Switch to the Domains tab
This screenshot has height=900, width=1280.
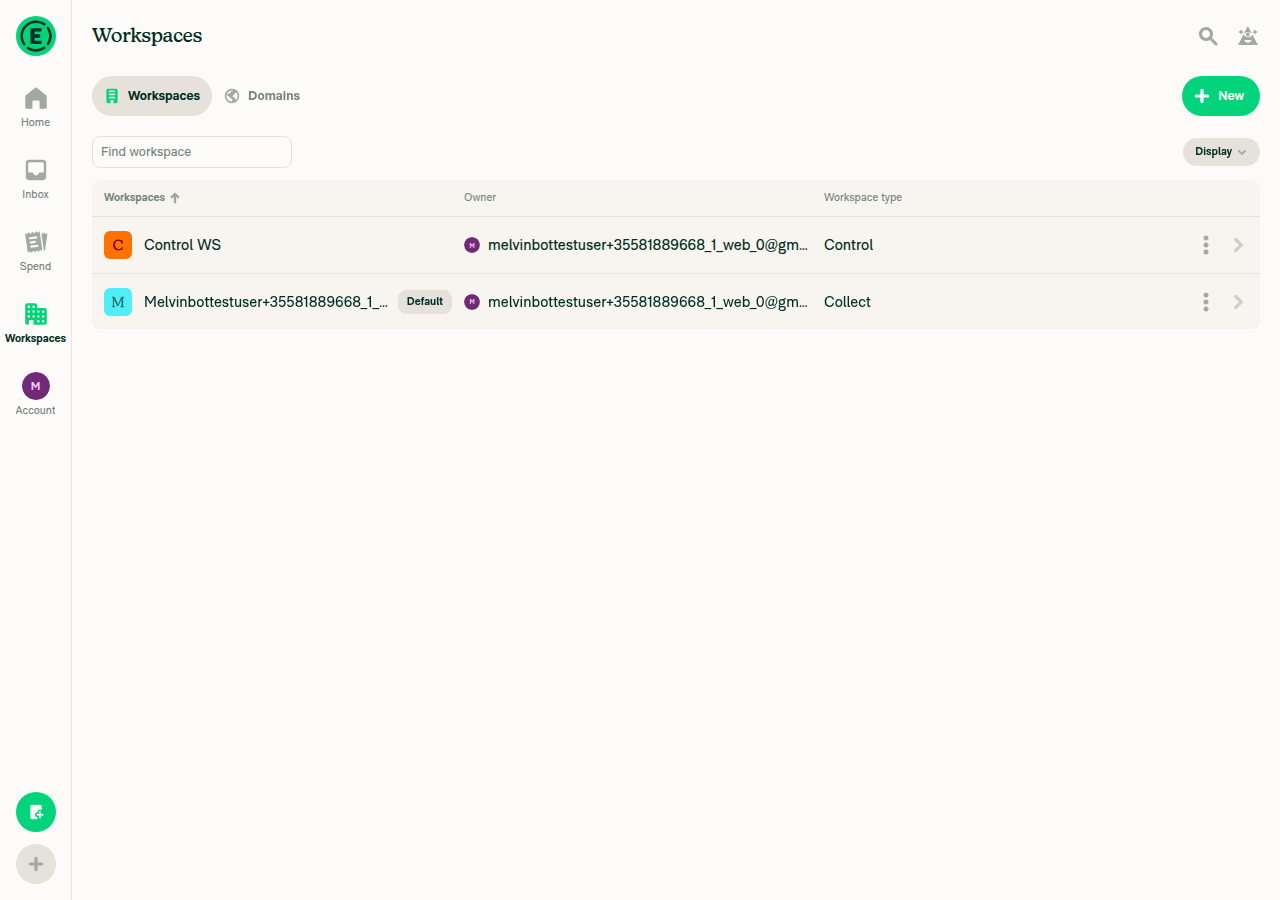click(262, 96)
